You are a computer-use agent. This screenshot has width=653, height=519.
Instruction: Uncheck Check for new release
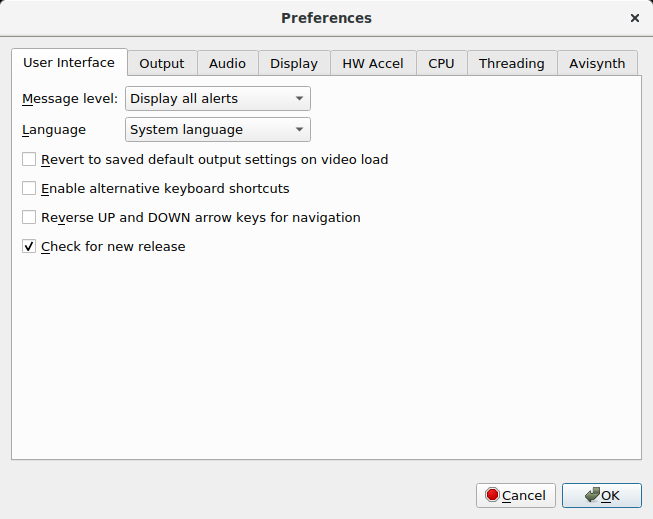29,246
